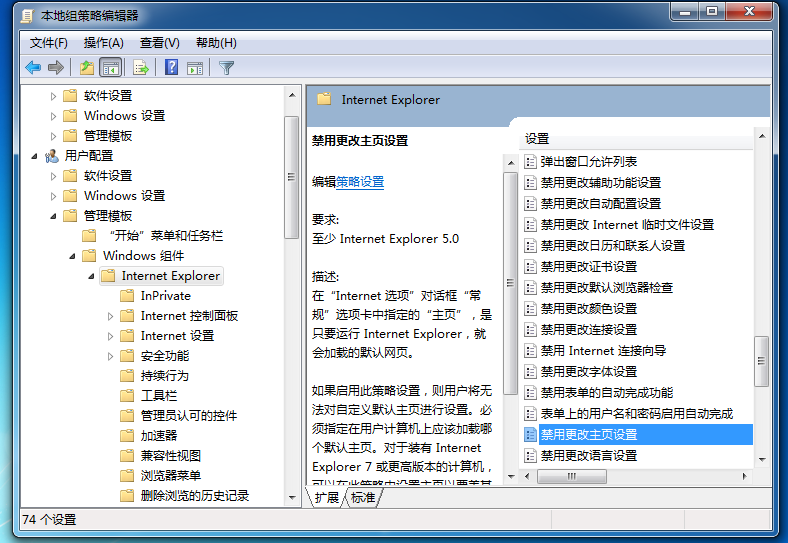Toggle the show/hide console tree icon
The height and width of the screenshot is (543, 788).
[x=111, y=67]
